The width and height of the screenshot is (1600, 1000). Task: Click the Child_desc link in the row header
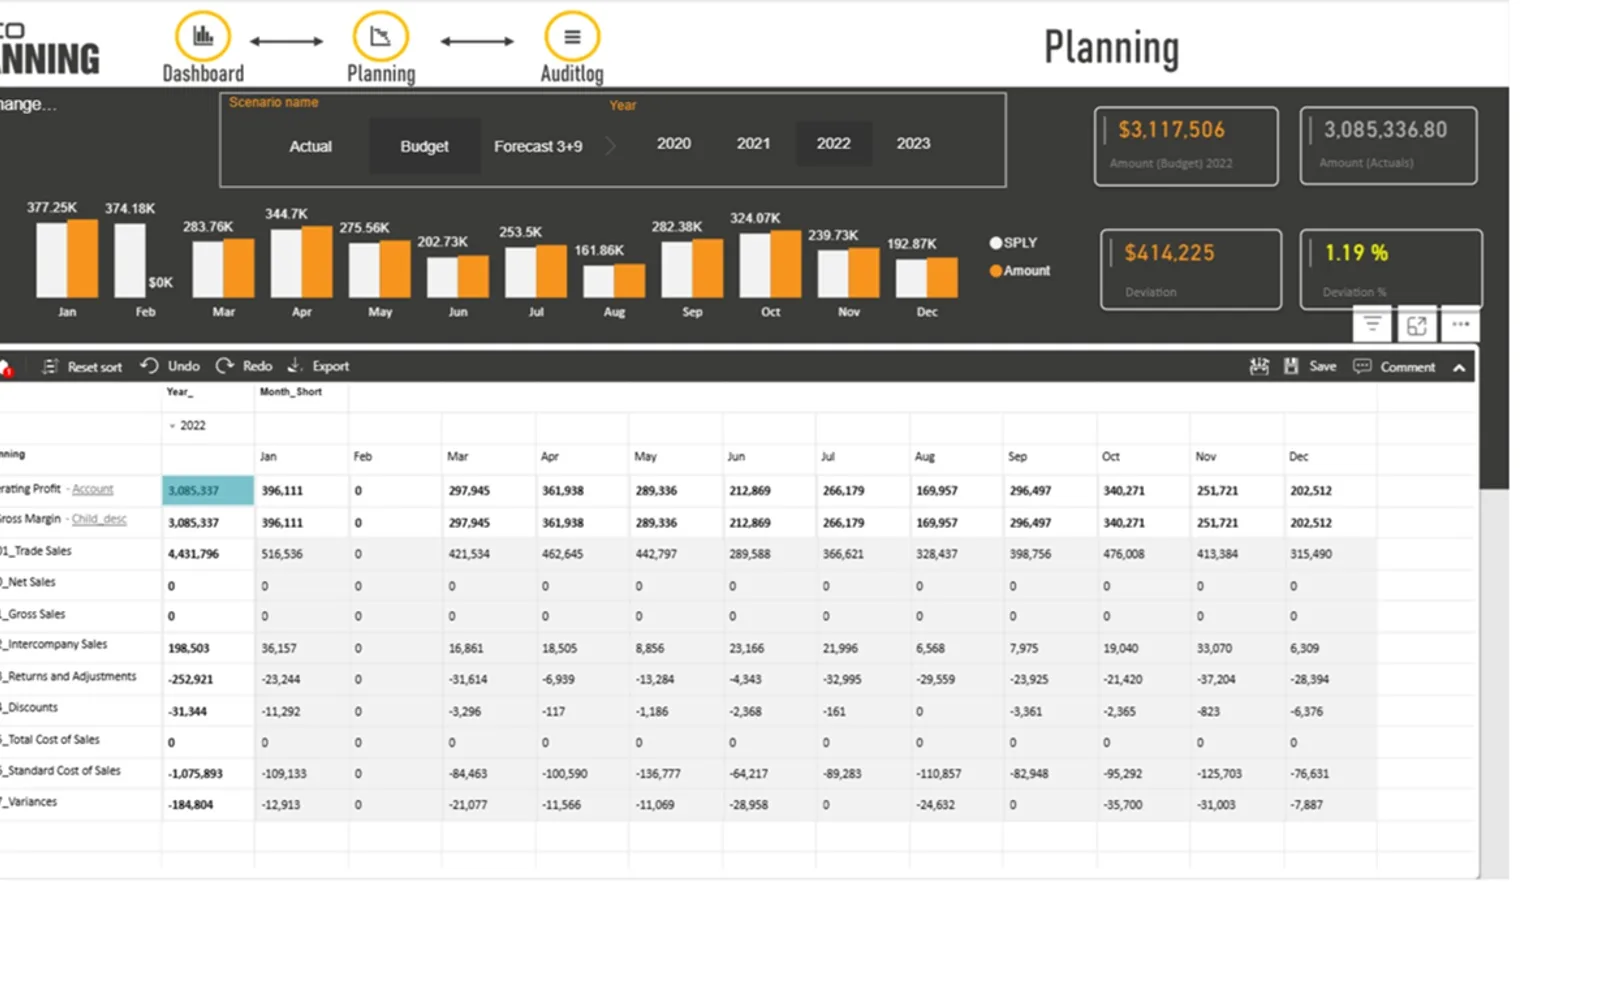click(x=99, y=519)
